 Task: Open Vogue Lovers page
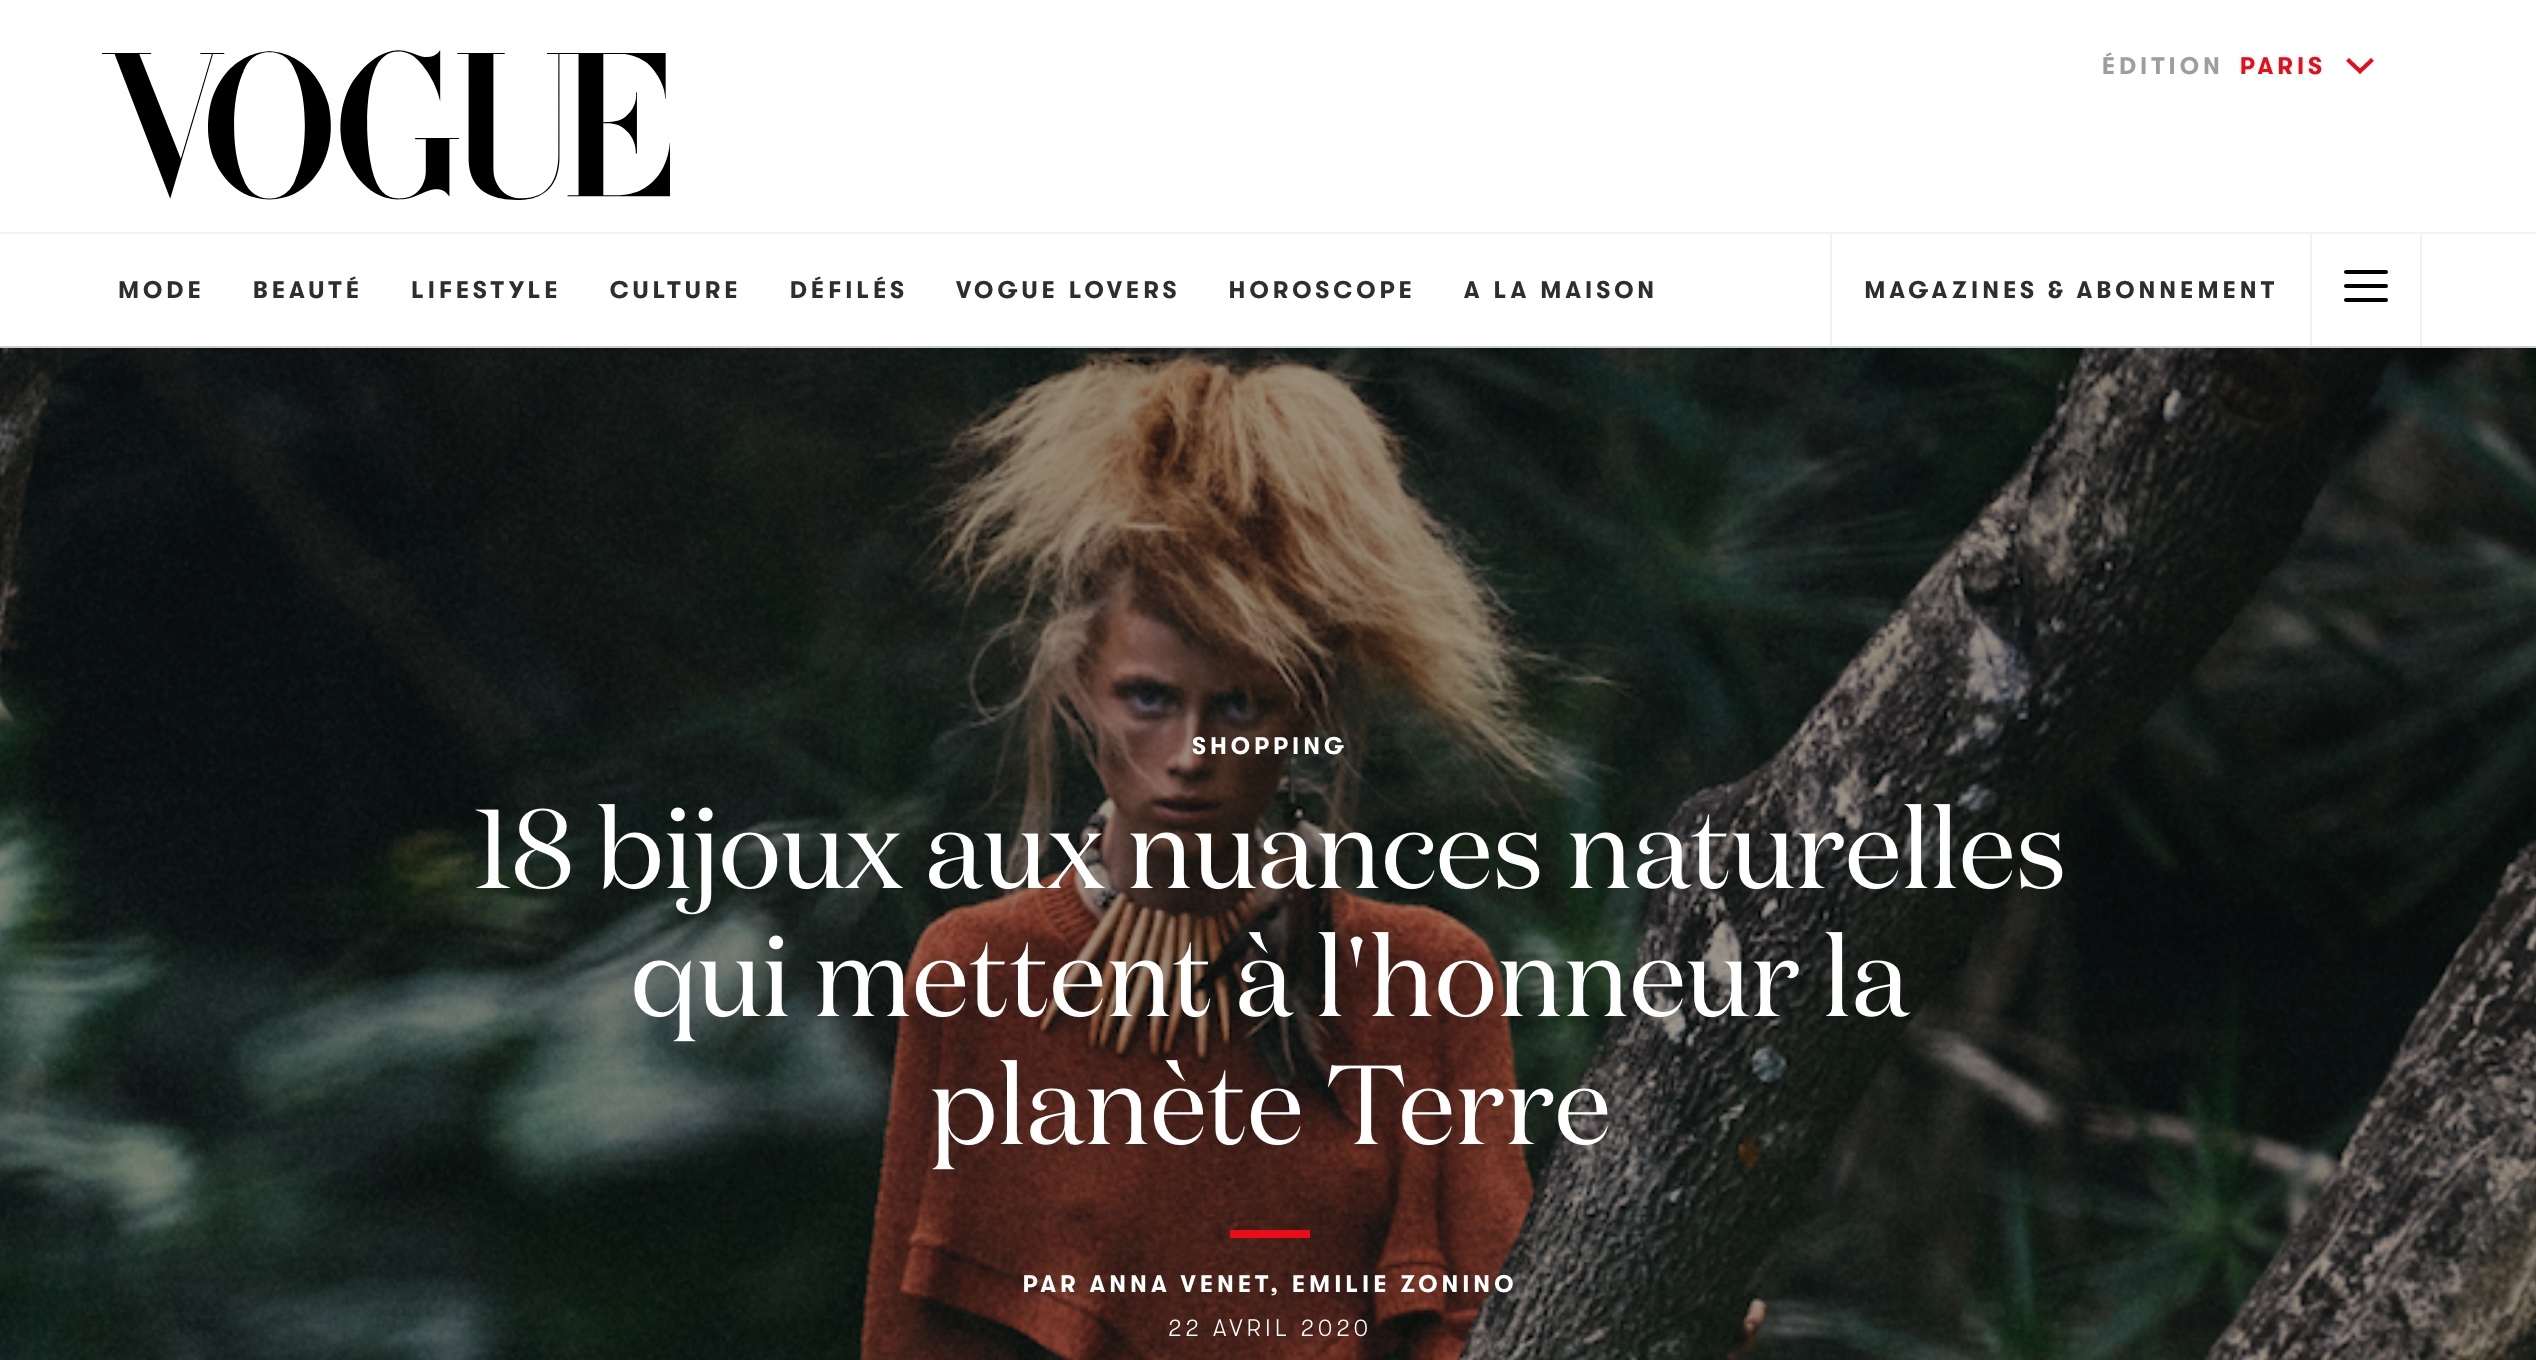point(1067,290)
